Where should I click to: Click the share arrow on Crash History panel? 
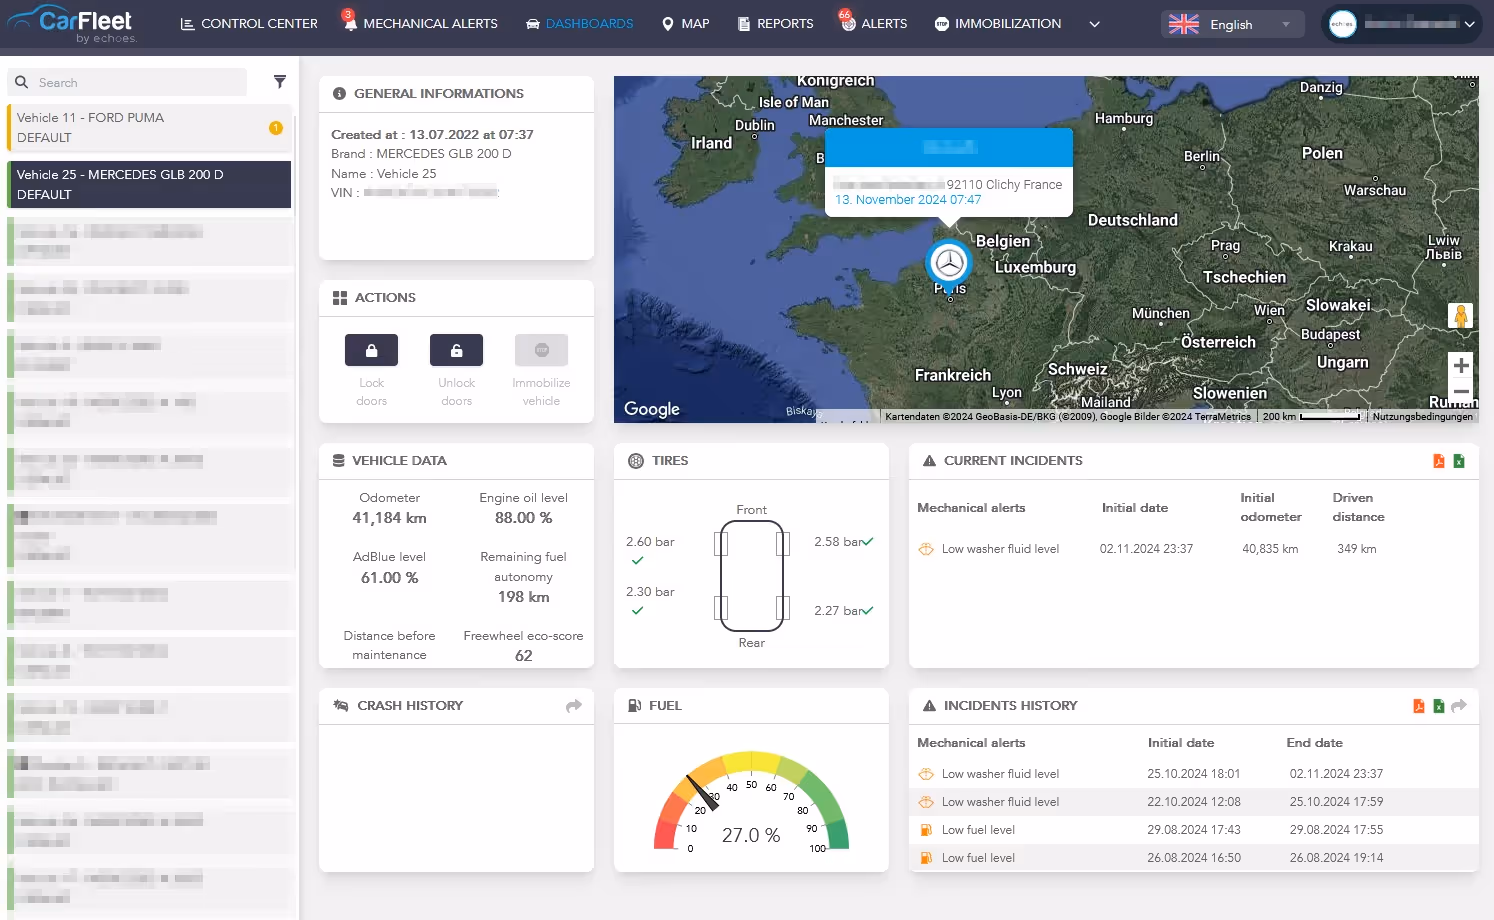click(x=574, y=705)
